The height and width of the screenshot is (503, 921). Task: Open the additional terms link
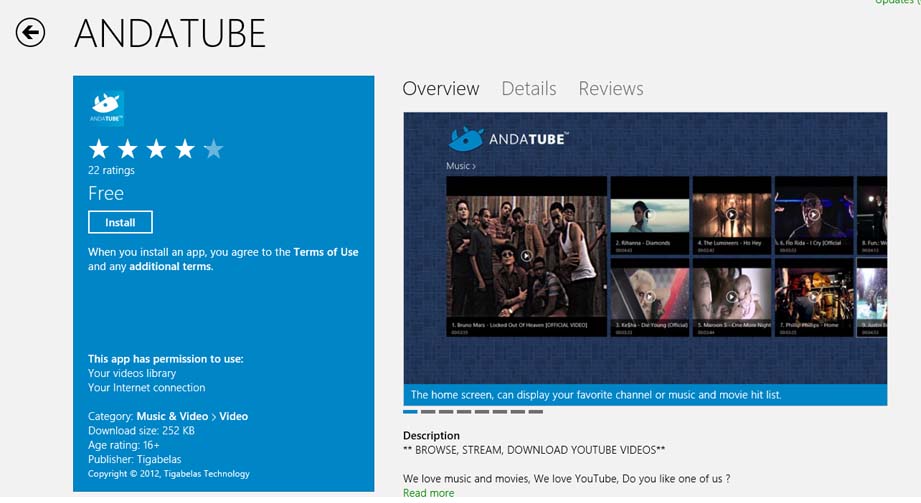click(x=170, y=267)
